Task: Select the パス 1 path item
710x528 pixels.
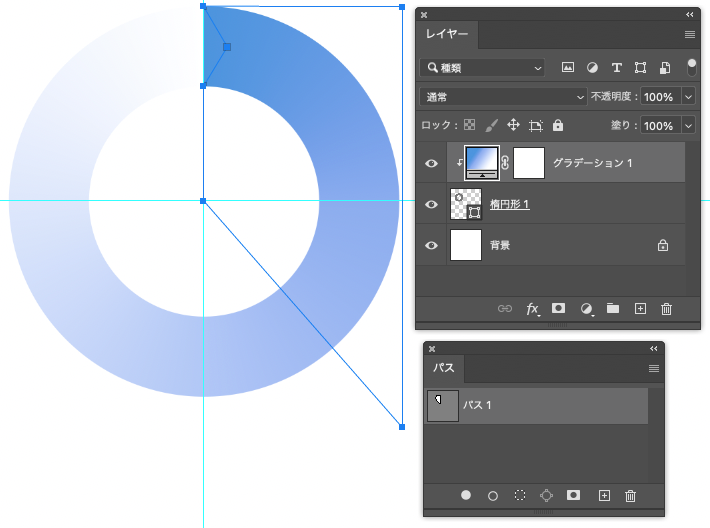Action: pos(537,406)
